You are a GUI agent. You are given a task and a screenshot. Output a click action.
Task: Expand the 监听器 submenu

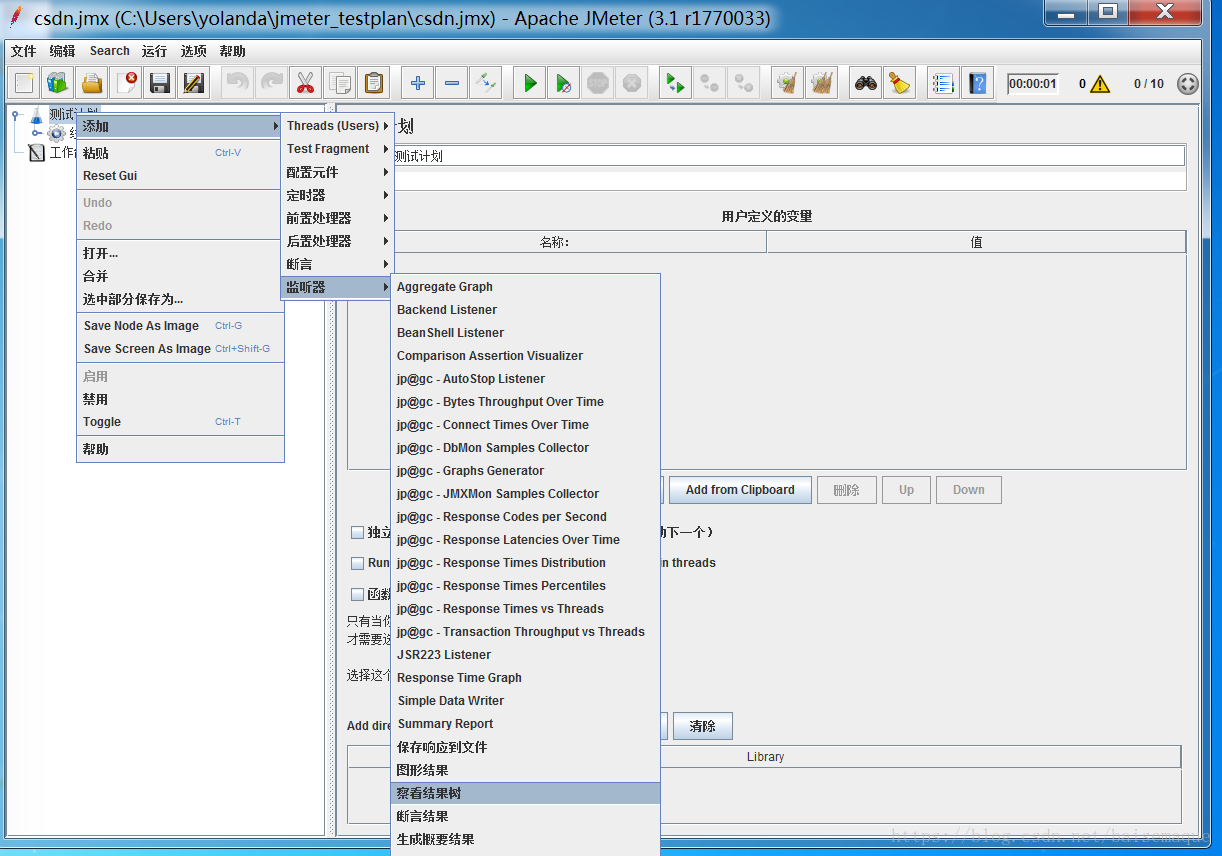click(x=337, y=287)
